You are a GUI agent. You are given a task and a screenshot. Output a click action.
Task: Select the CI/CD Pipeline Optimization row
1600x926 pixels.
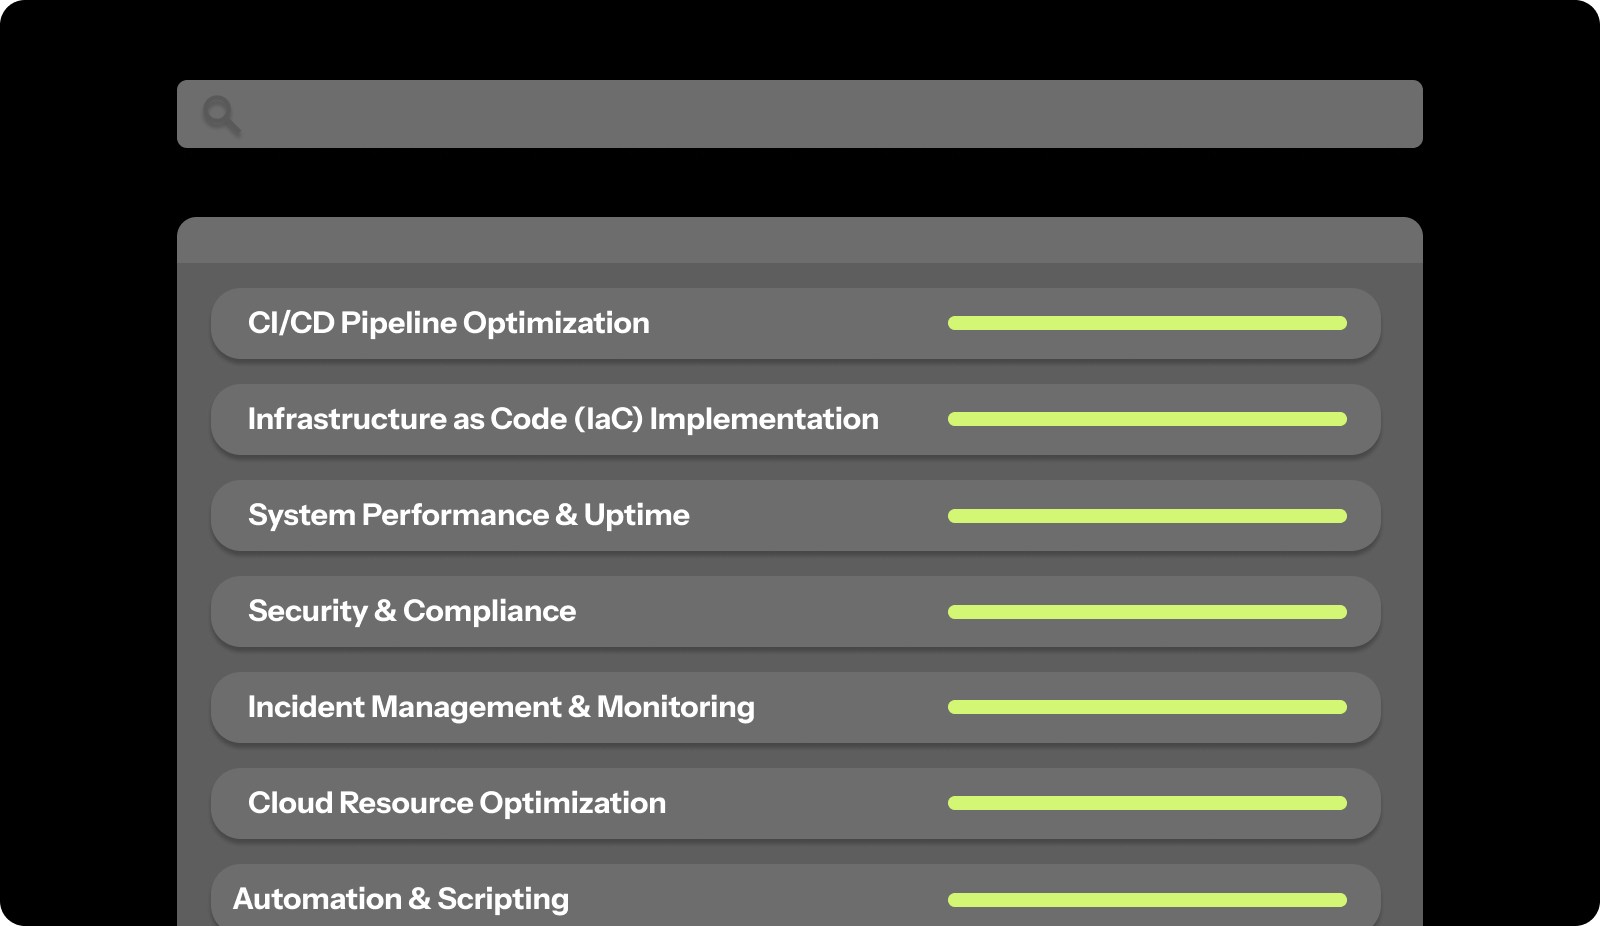(795, 322)
